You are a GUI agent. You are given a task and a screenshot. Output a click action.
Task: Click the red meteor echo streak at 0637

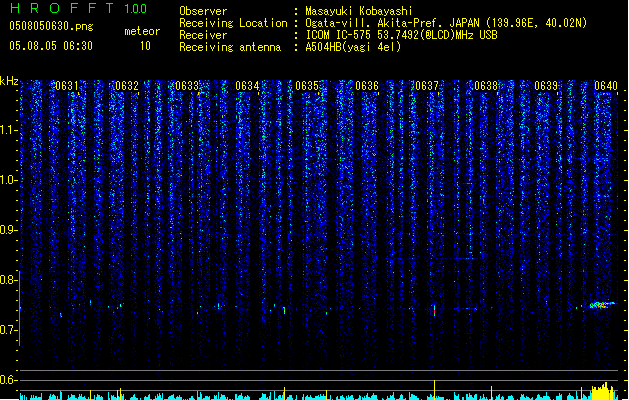point(434,310)
